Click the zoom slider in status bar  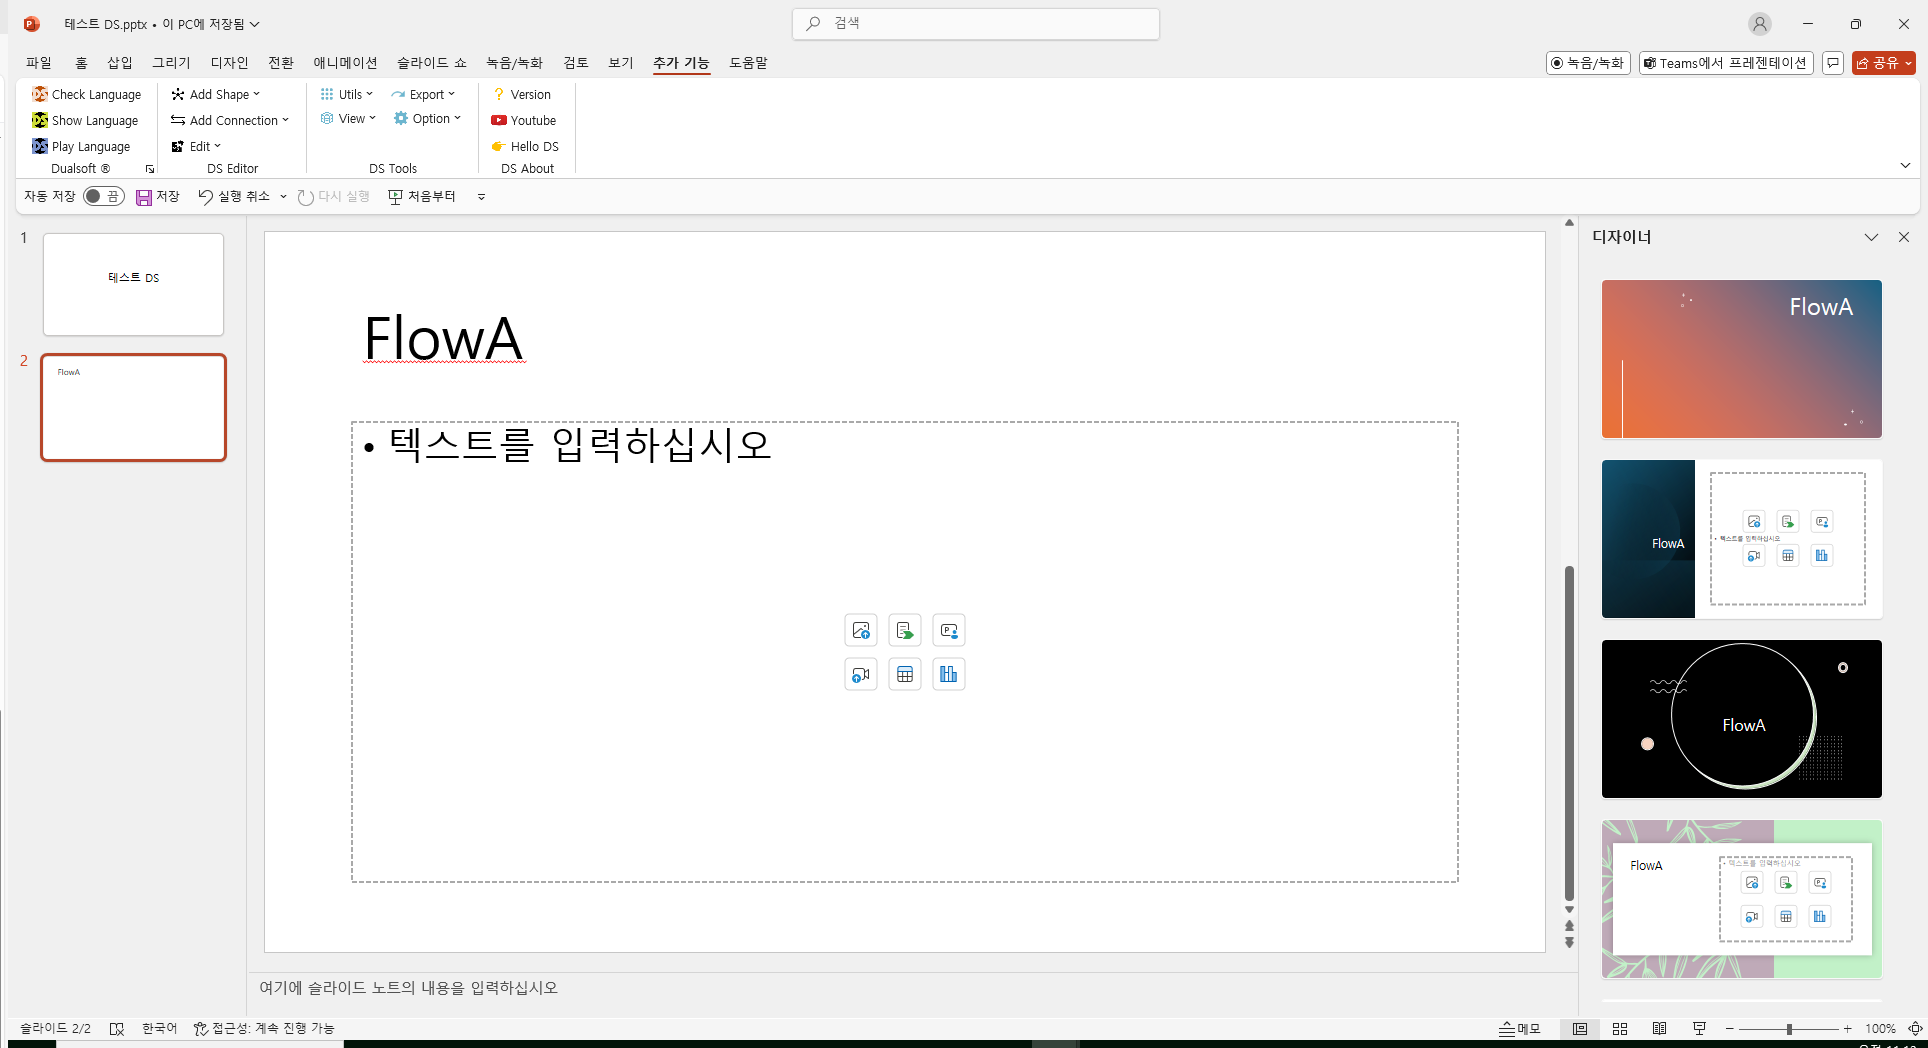(x=1789, y=1029)
